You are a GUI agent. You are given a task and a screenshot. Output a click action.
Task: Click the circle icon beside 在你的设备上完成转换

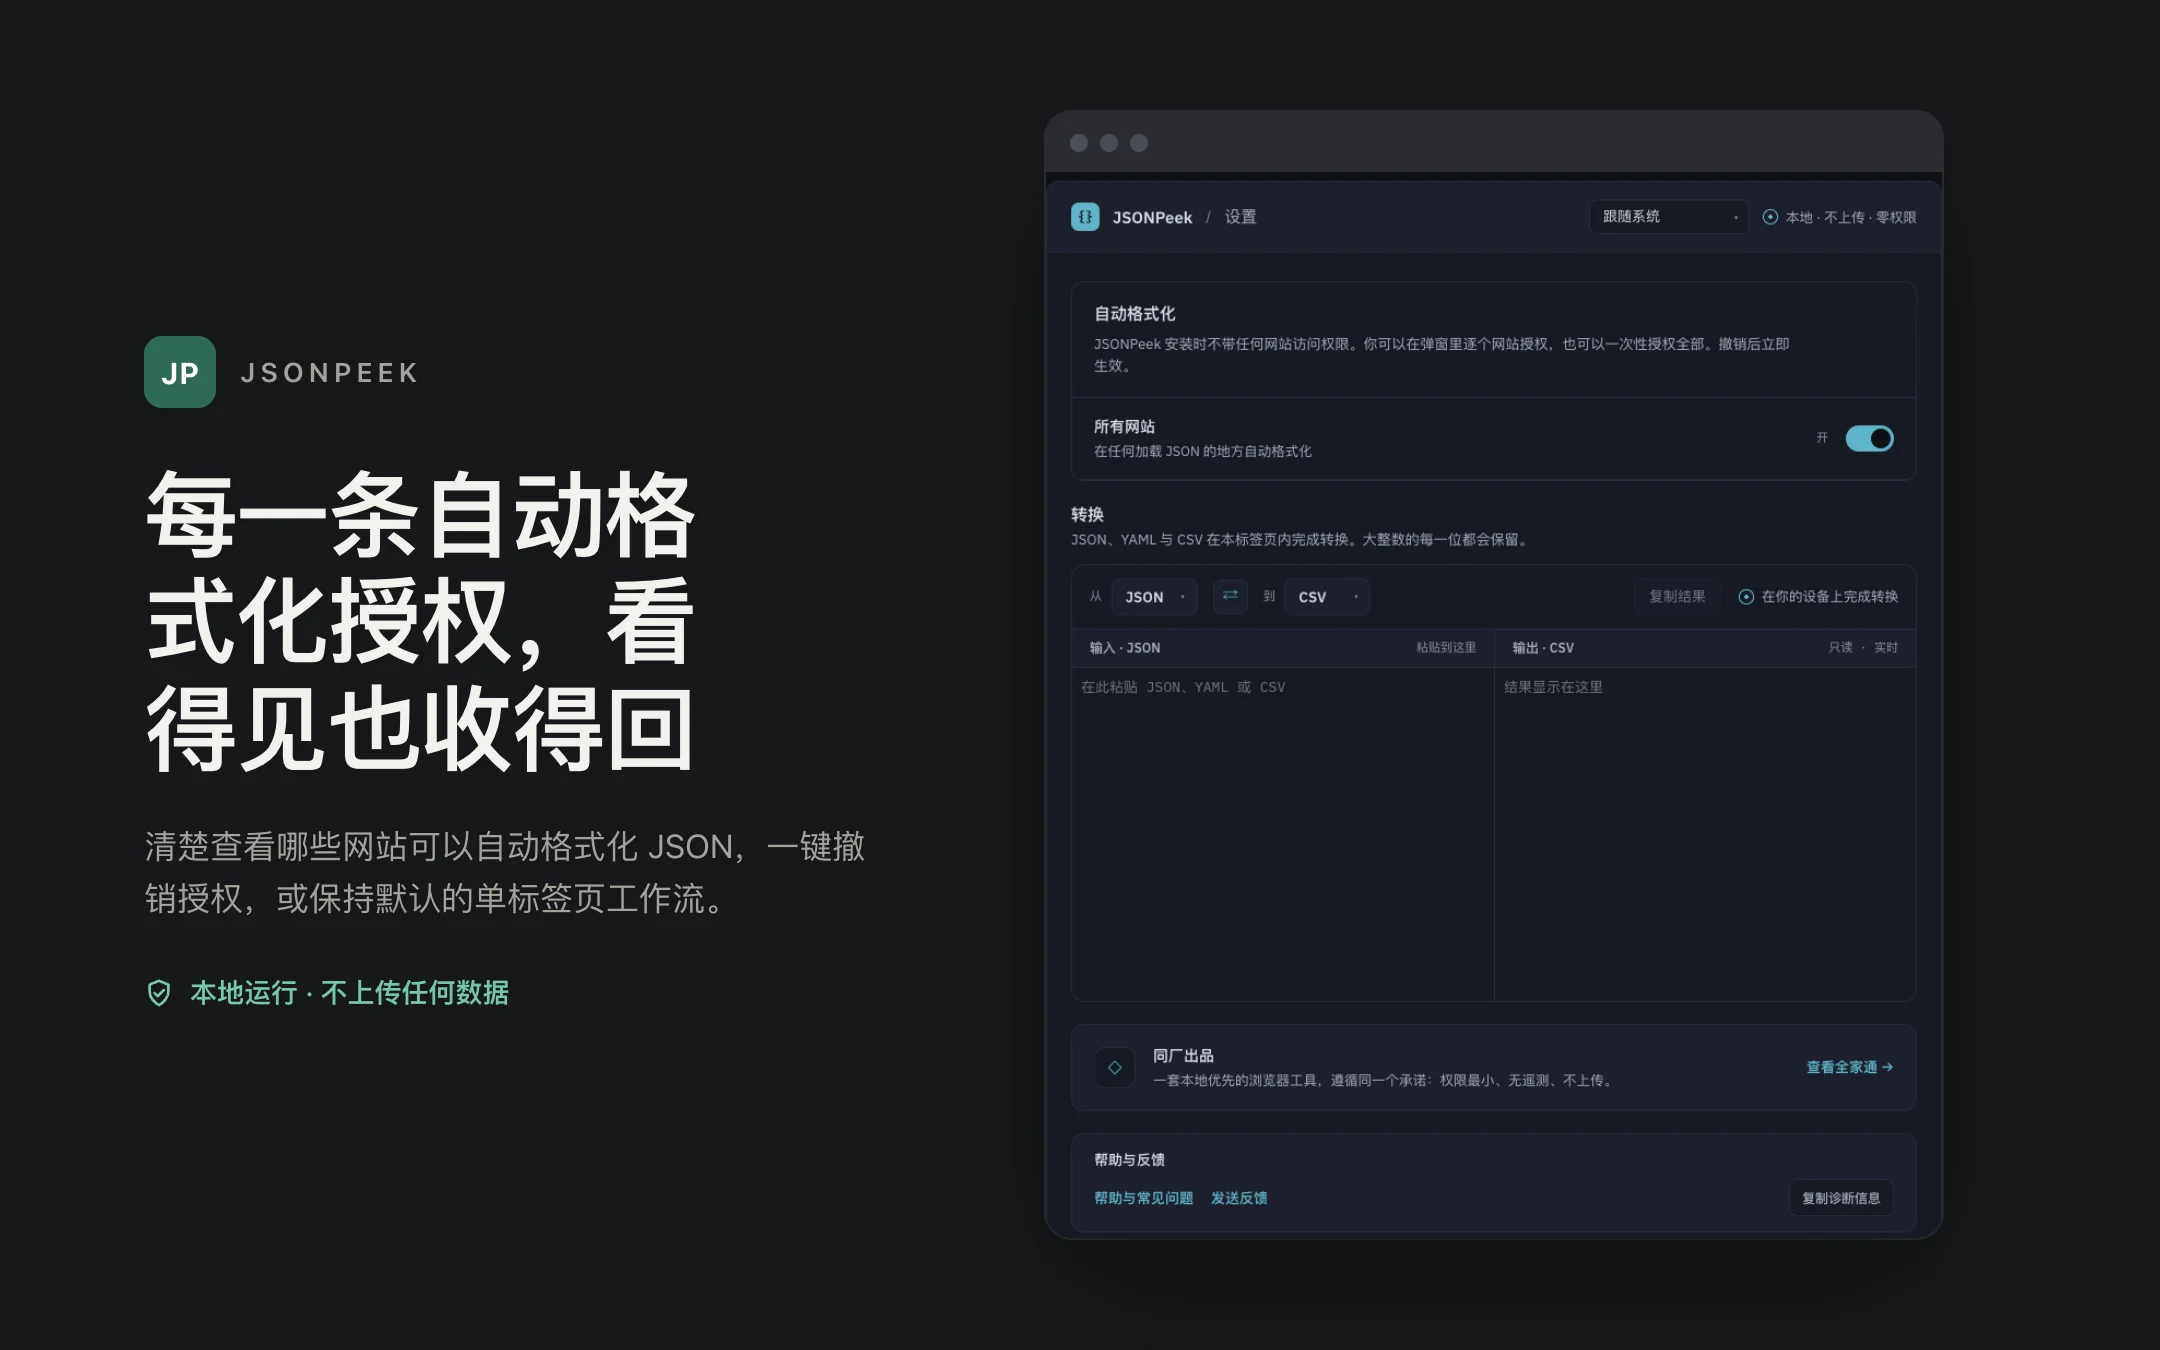(1746, 597)
